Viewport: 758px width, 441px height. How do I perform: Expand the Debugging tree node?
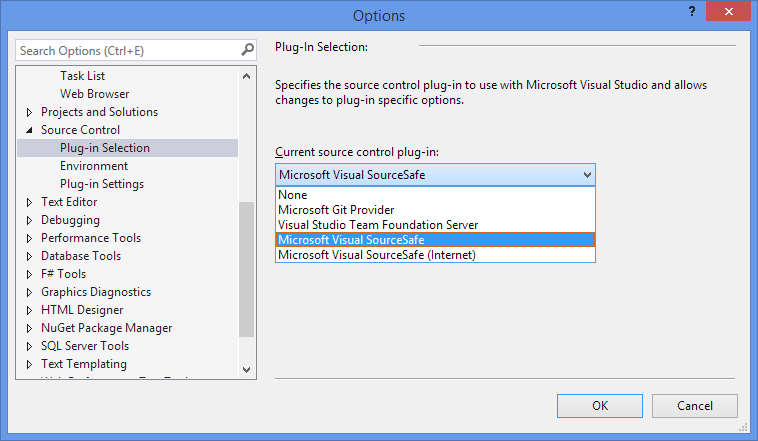click(x=29, y=220)
